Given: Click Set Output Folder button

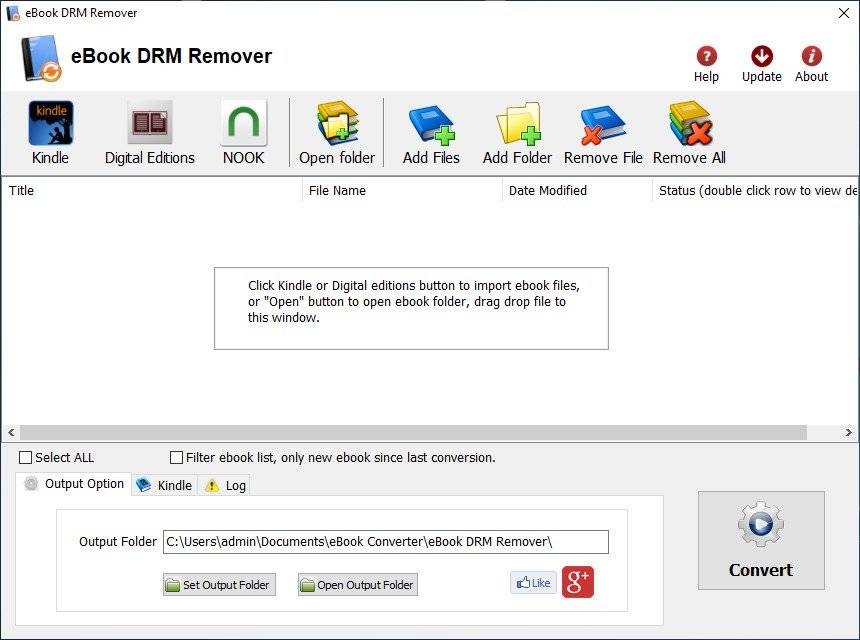Looking at the screenshot, I should coord(219,585).
